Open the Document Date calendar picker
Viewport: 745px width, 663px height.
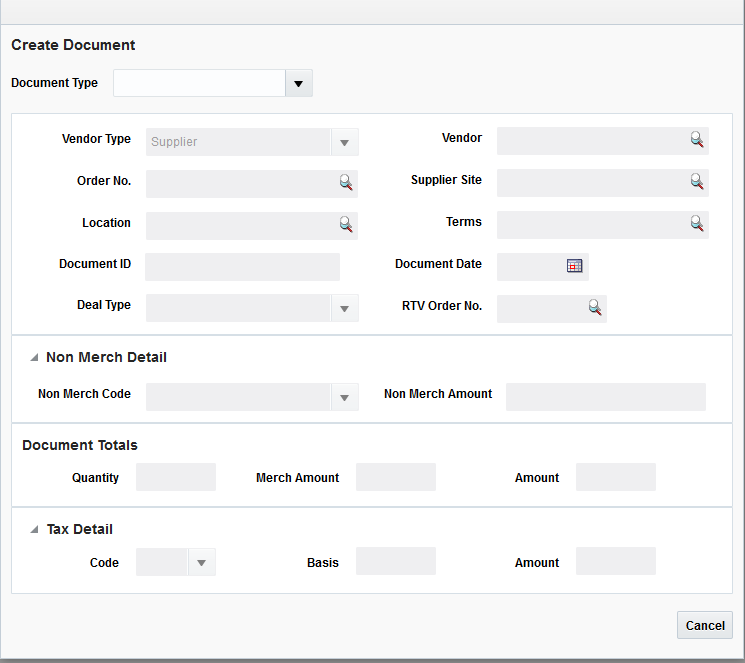pos(574,266)
